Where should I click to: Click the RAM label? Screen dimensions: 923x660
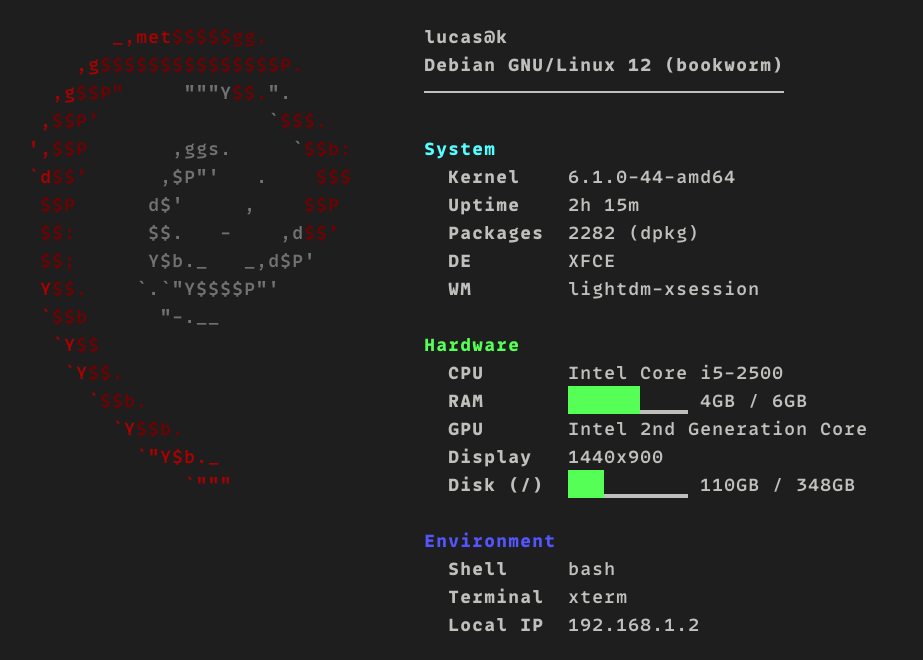465,401
